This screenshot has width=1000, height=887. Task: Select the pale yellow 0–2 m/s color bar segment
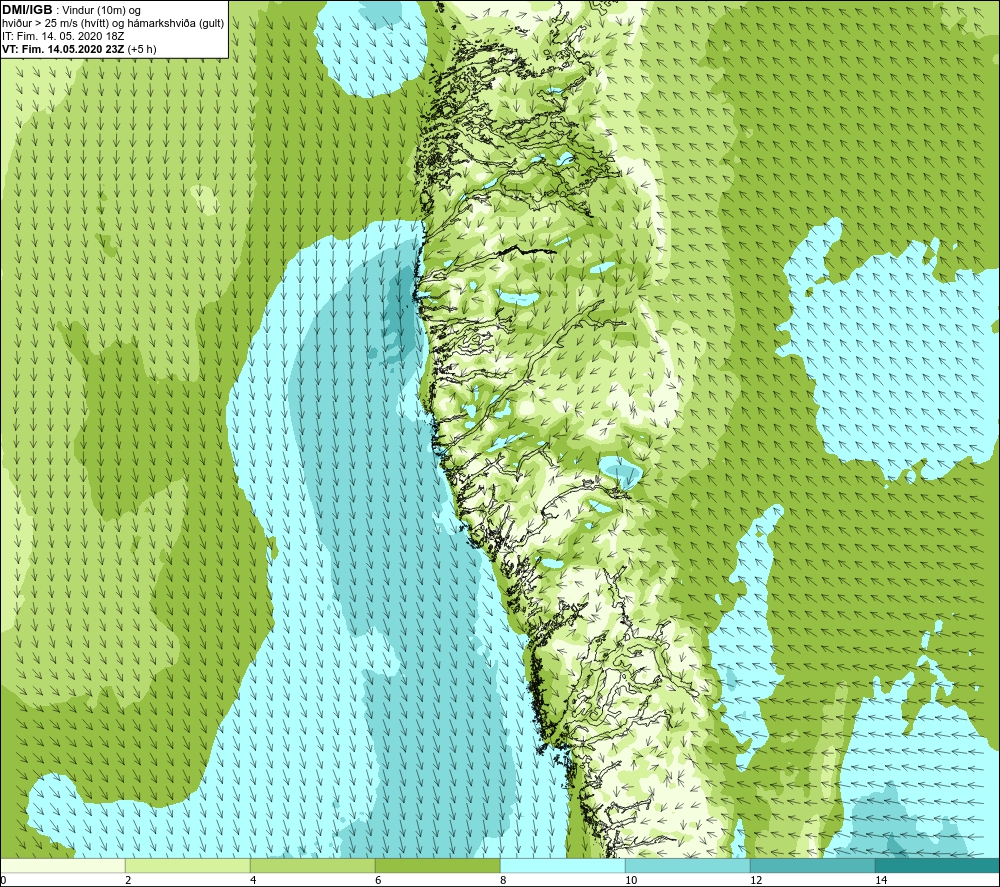[62, 865]
